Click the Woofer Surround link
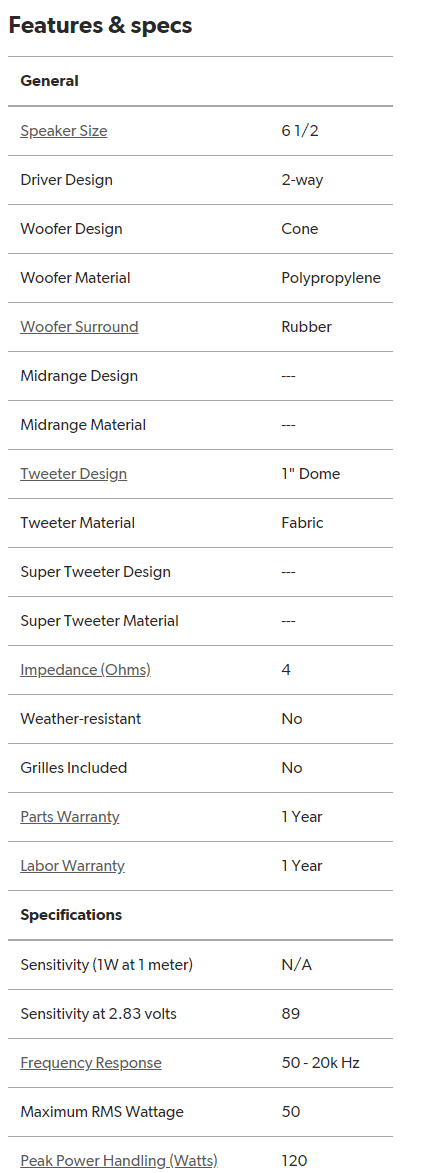 click(79, 327)
